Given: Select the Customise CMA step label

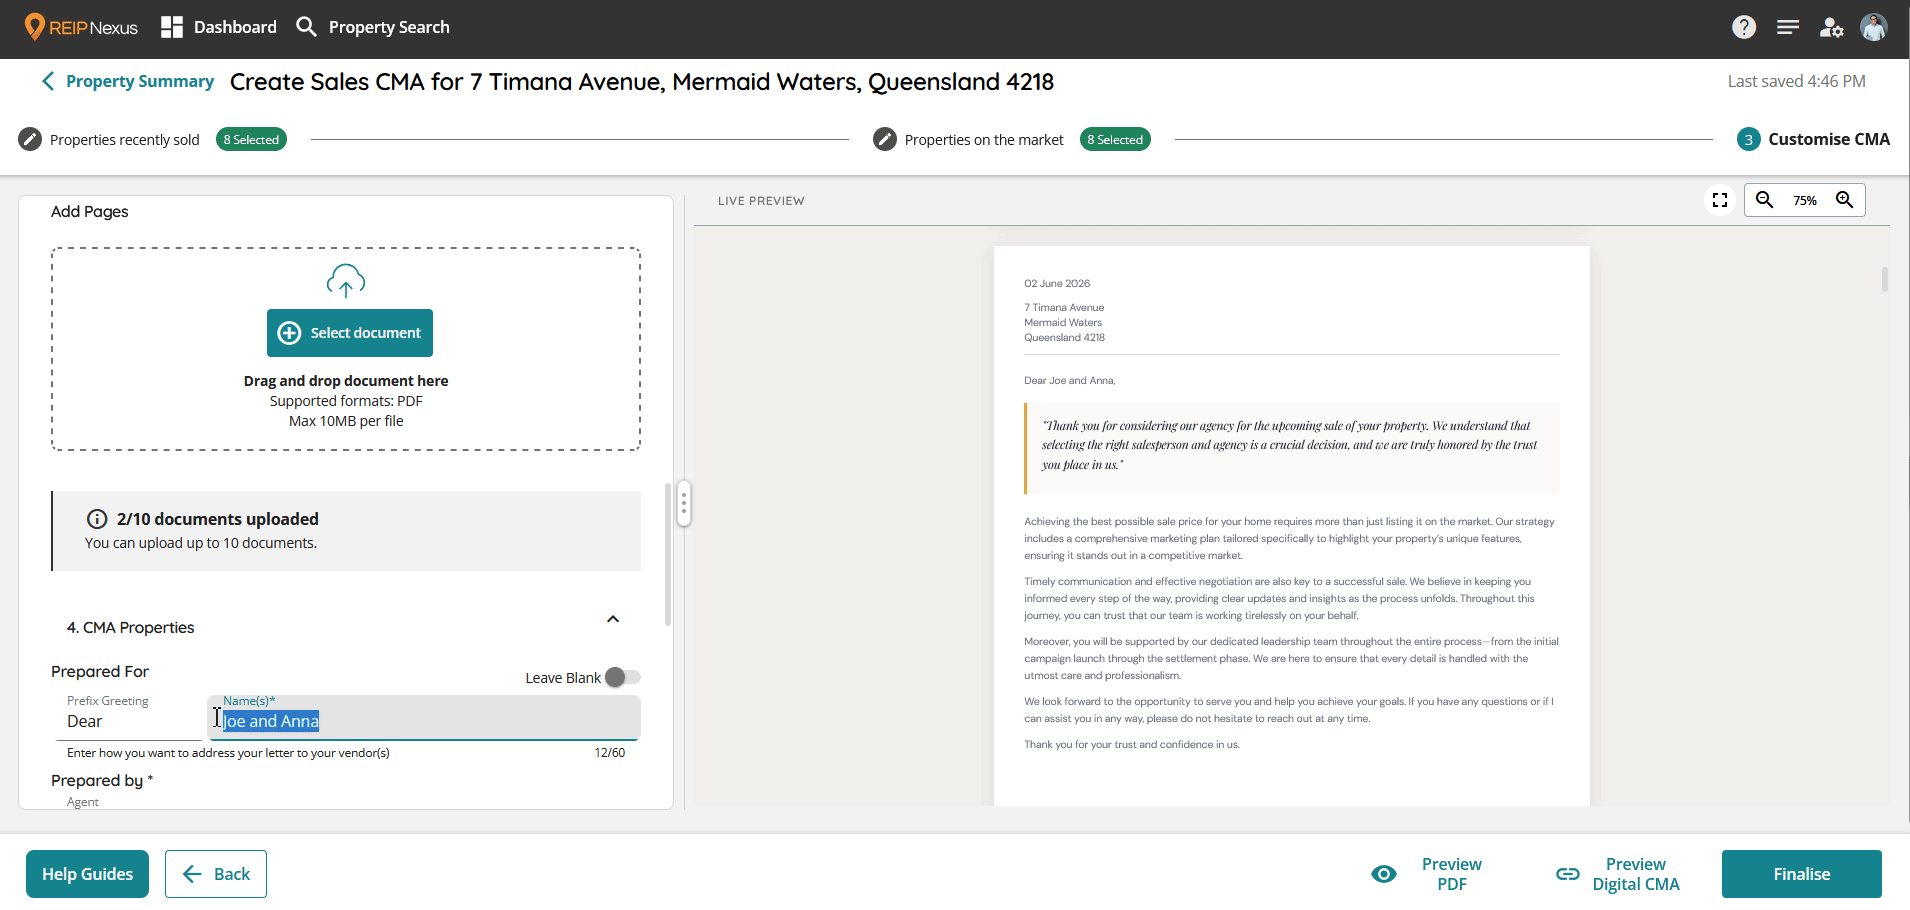Looking at the screenshot, I should [x=1829, y=139].
